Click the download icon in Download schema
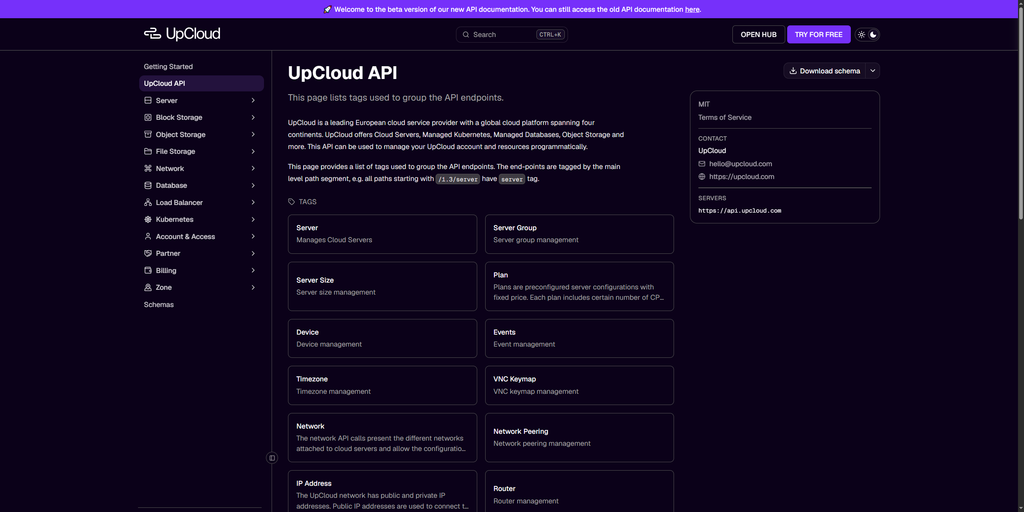1024x512 pixels. pyautogui.click(x=793, y=71)
